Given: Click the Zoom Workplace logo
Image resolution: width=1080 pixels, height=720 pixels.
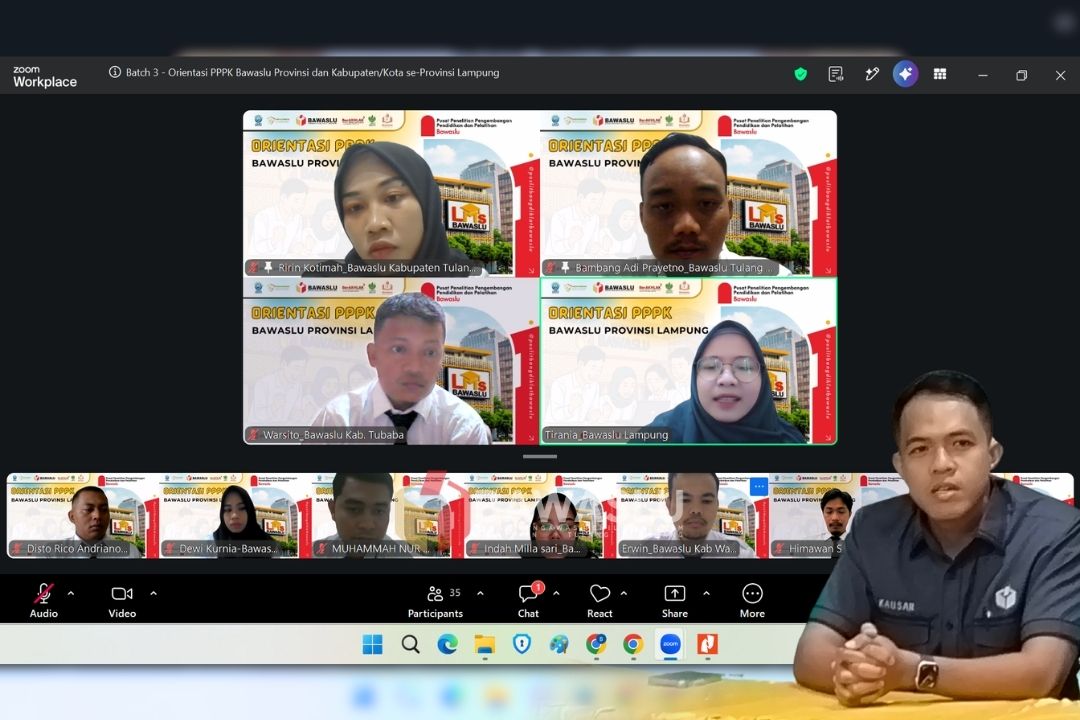Looking at the screenshot, I should click(x=45, y=76).
